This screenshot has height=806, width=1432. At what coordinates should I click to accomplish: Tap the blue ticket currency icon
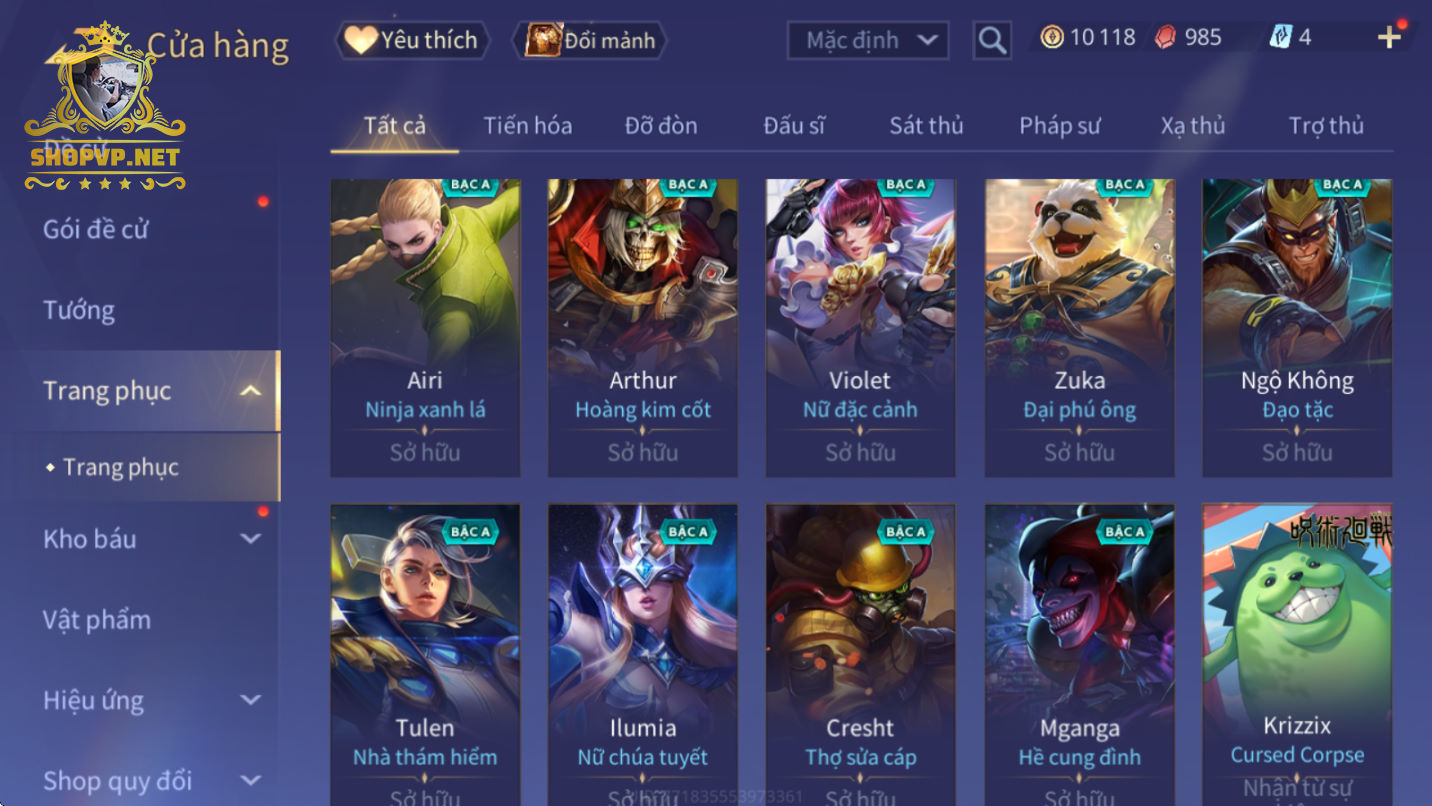point(1280,37)
